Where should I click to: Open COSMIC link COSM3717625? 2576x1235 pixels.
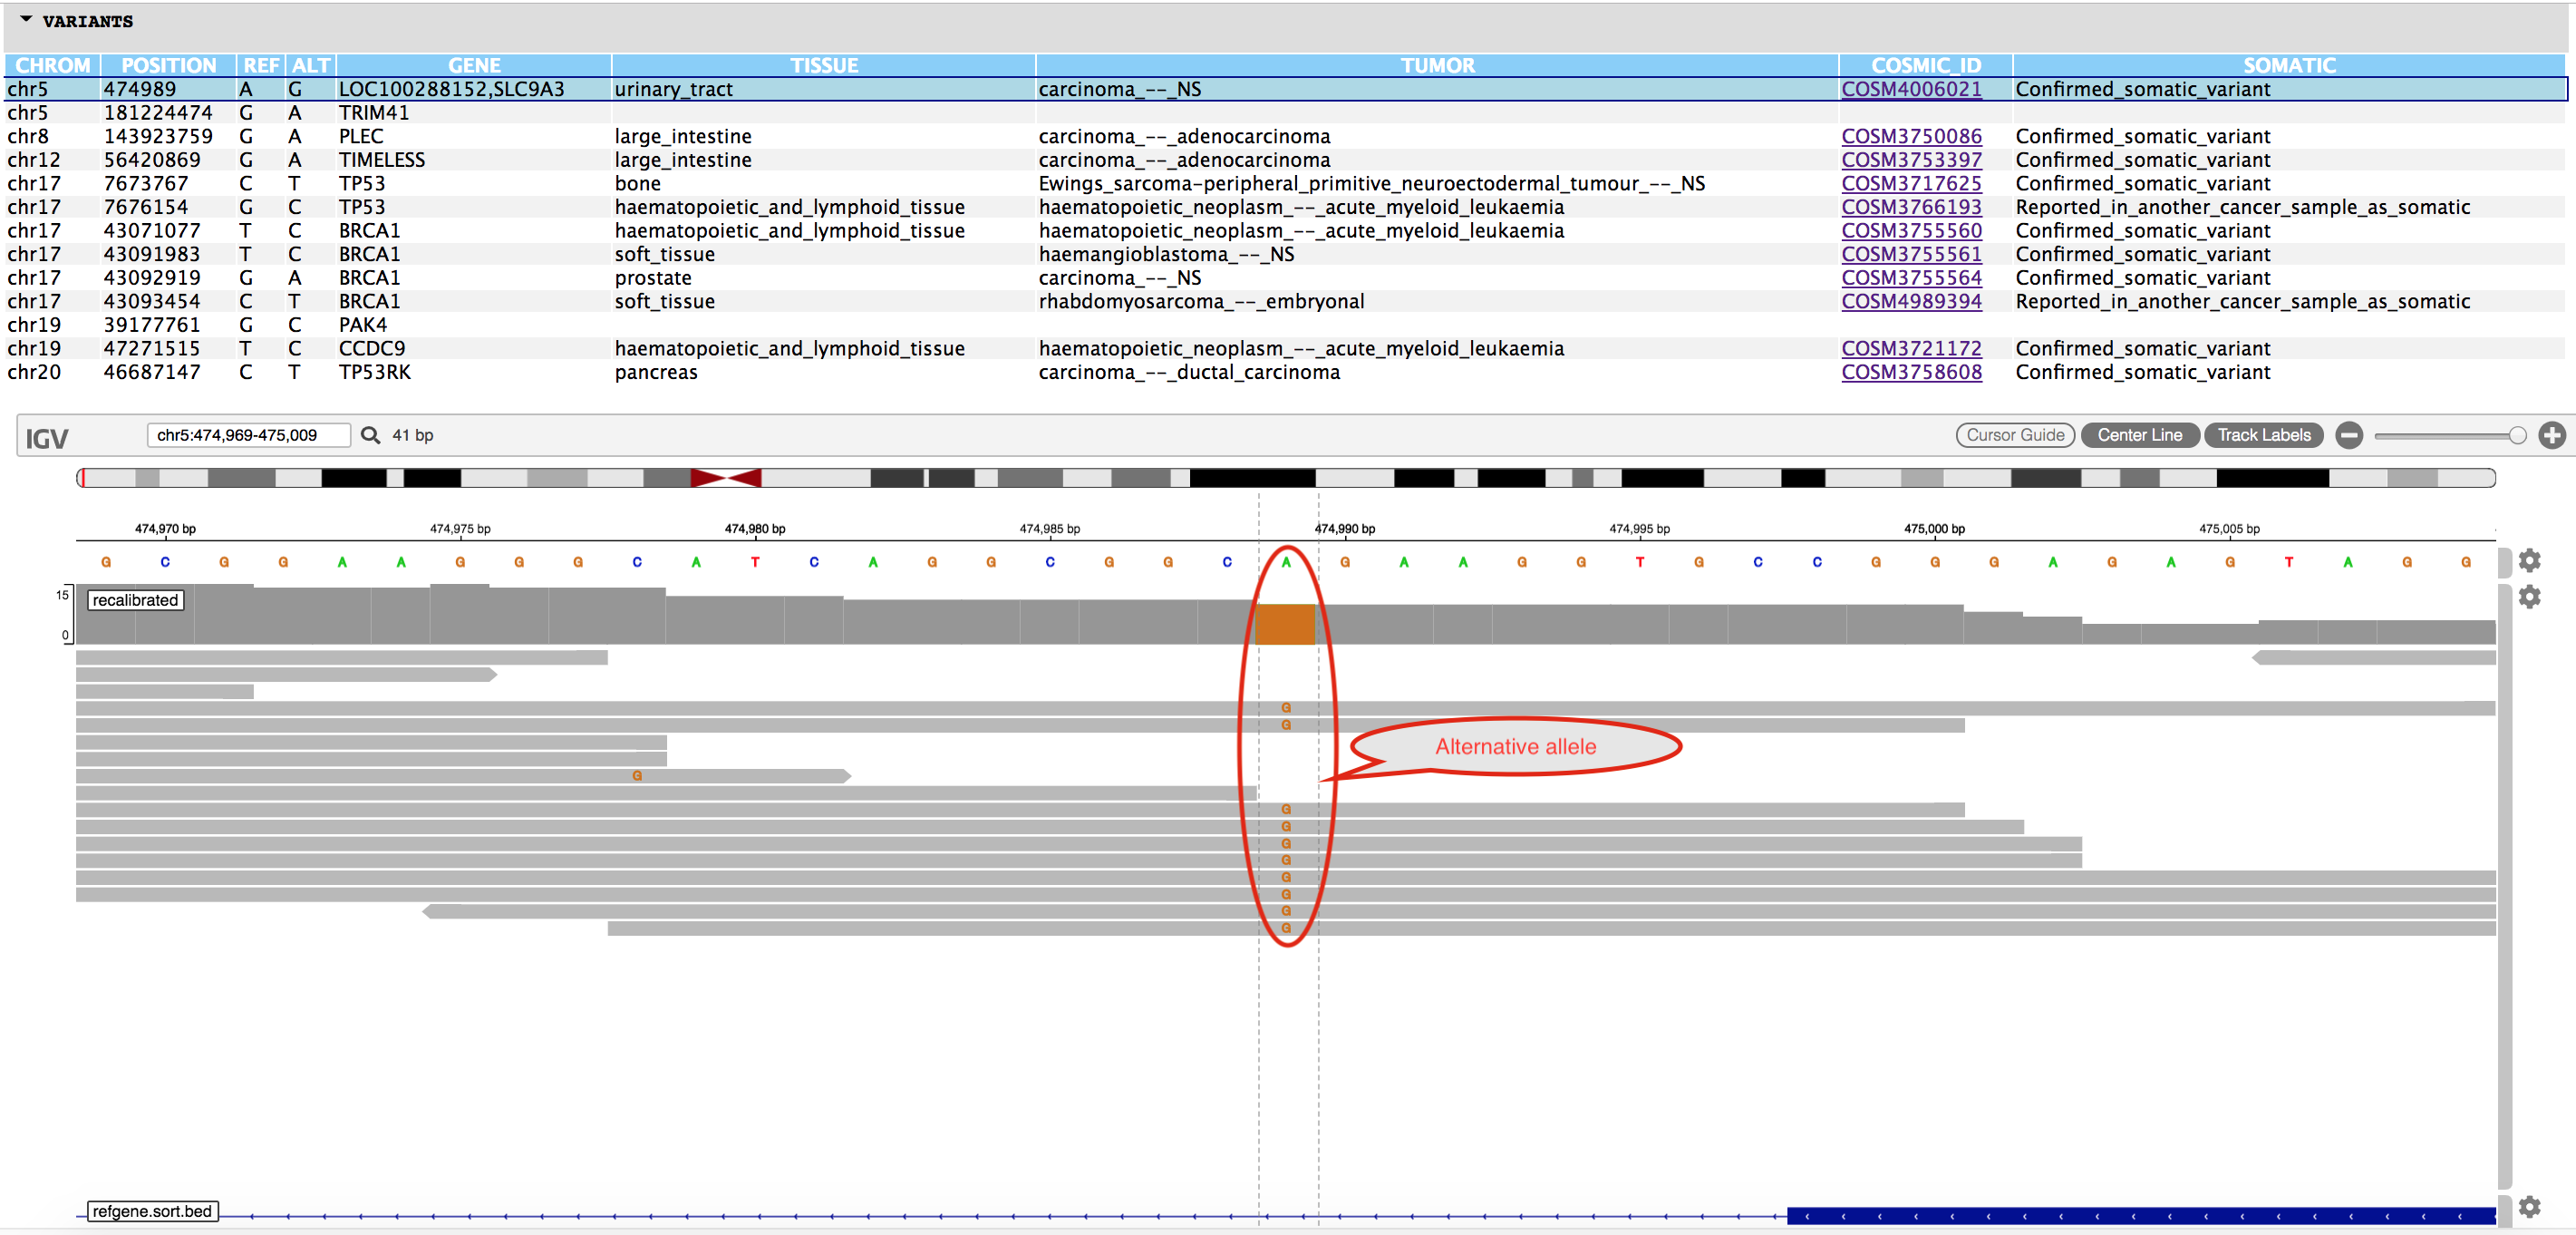[1911, 183]
